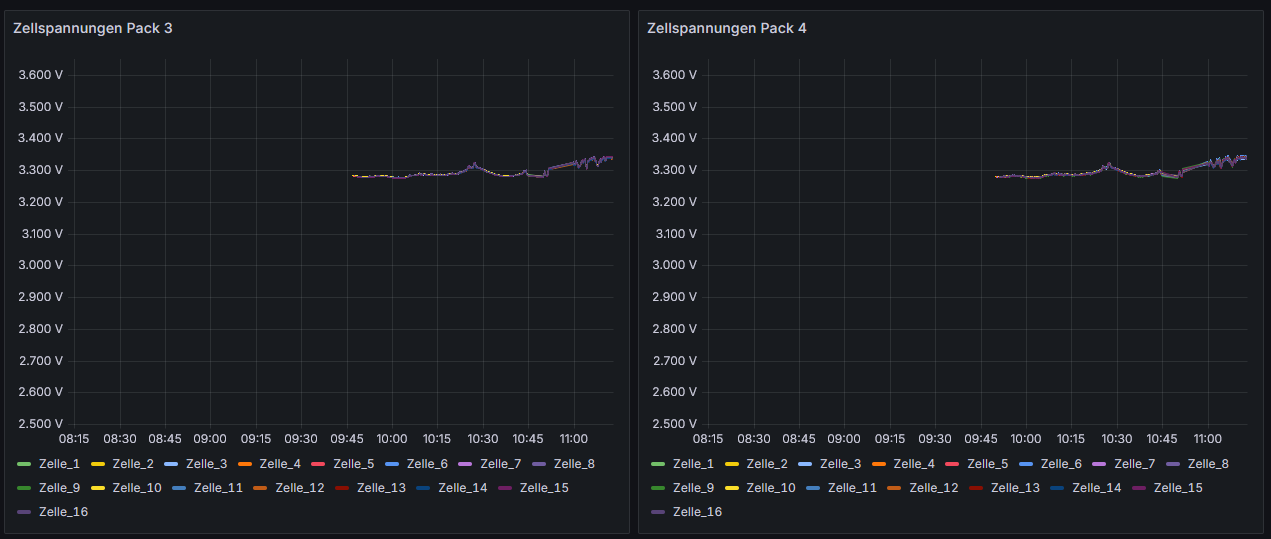
Task: Isolate Zelle_8 label in Pack 3 legend
Action: coord(574,464)
